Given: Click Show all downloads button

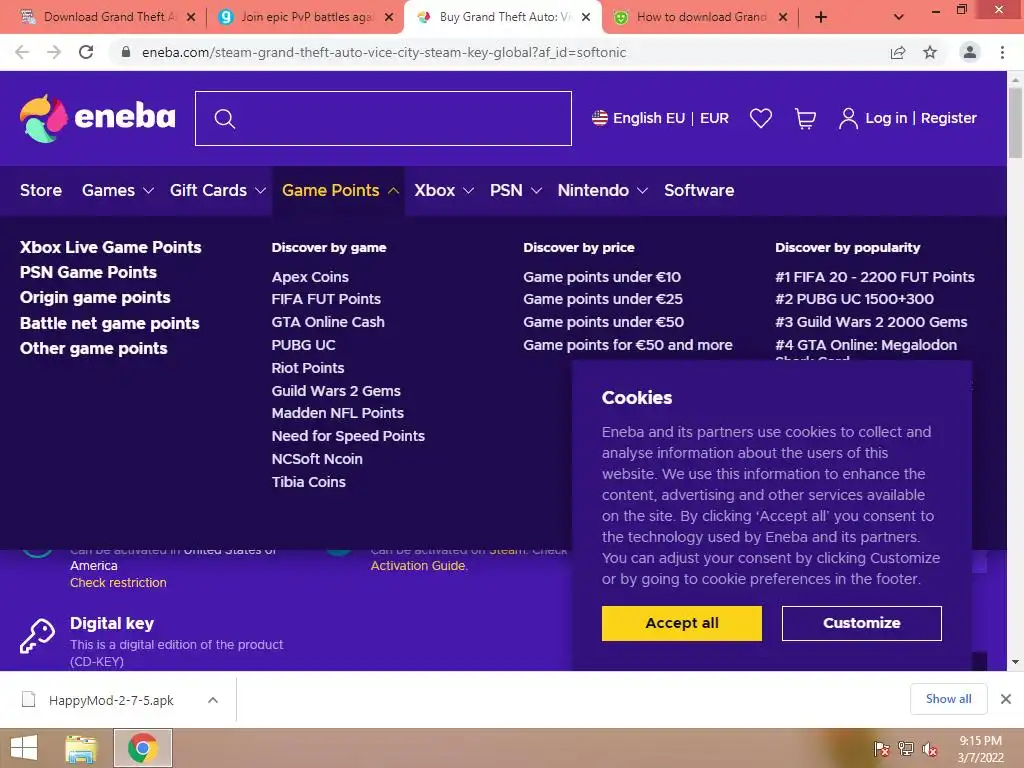Looking at the screenshot, I should pos(948,699).
